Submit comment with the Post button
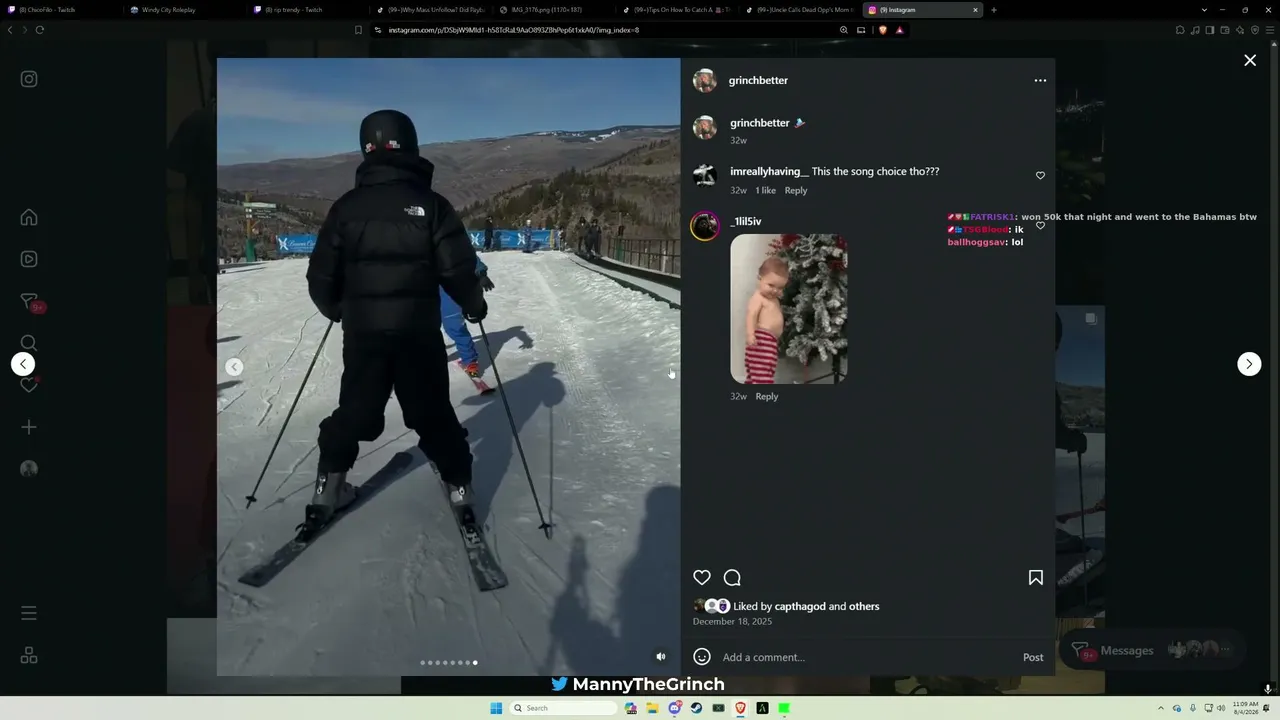 click(x=1033, y=658)
